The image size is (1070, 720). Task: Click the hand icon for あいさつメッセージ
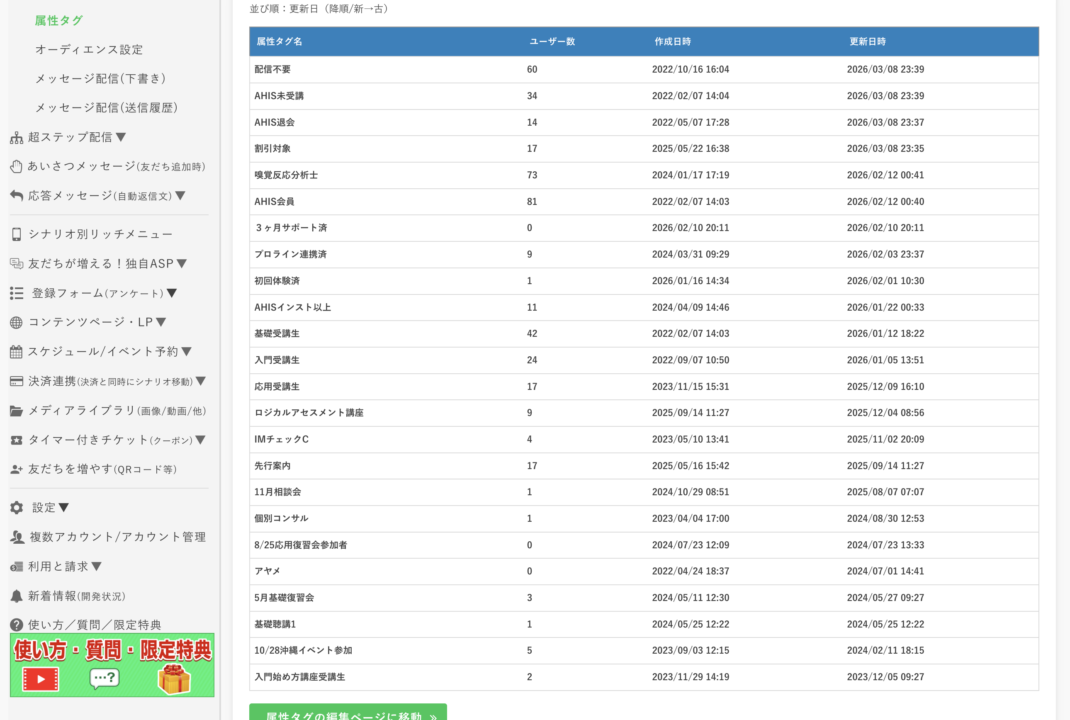tap(16, 167)
